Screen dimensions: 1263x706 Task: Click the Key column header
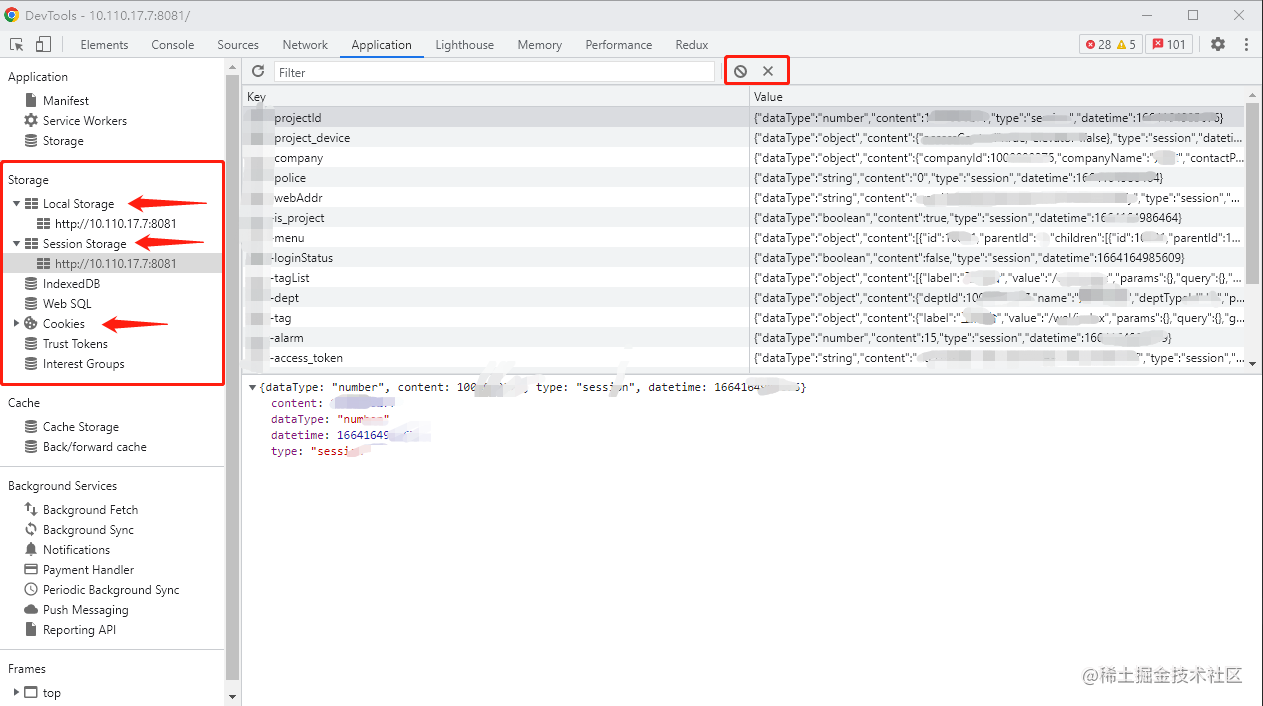(x=496, y=97)
